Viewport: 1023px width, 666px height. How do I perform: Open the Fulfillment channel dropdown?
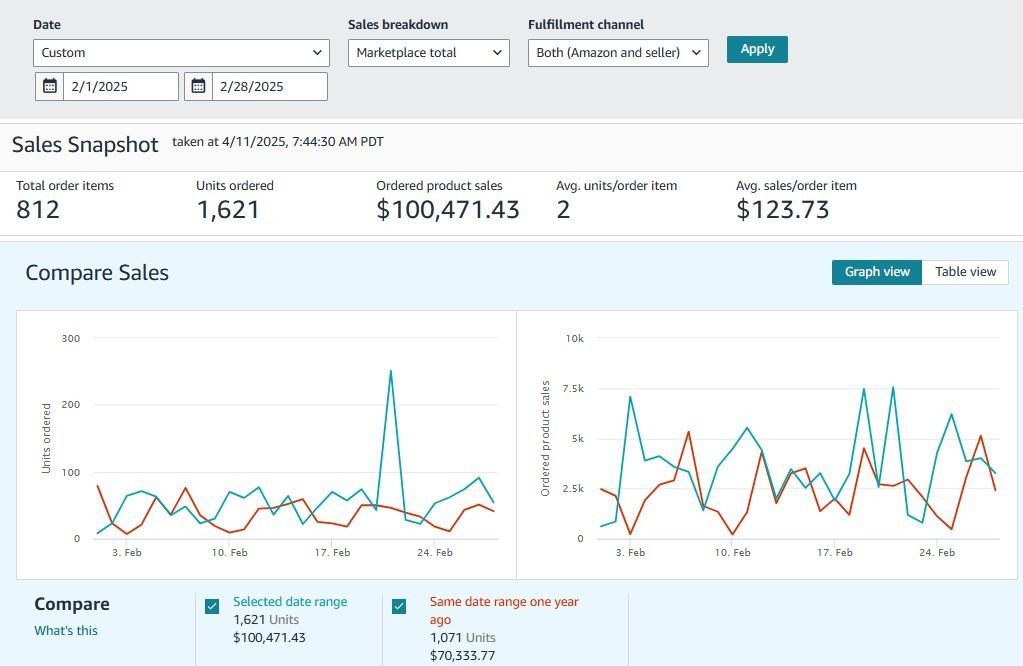(618, 53)
